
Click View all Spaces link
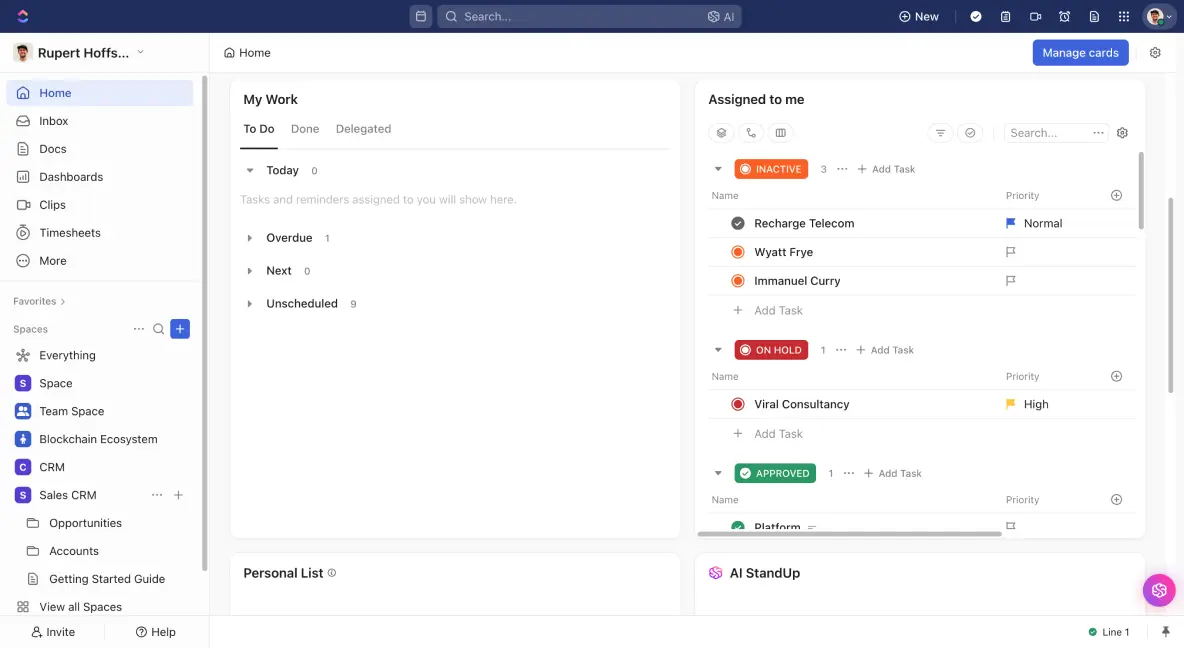click(x=80, y=607)
